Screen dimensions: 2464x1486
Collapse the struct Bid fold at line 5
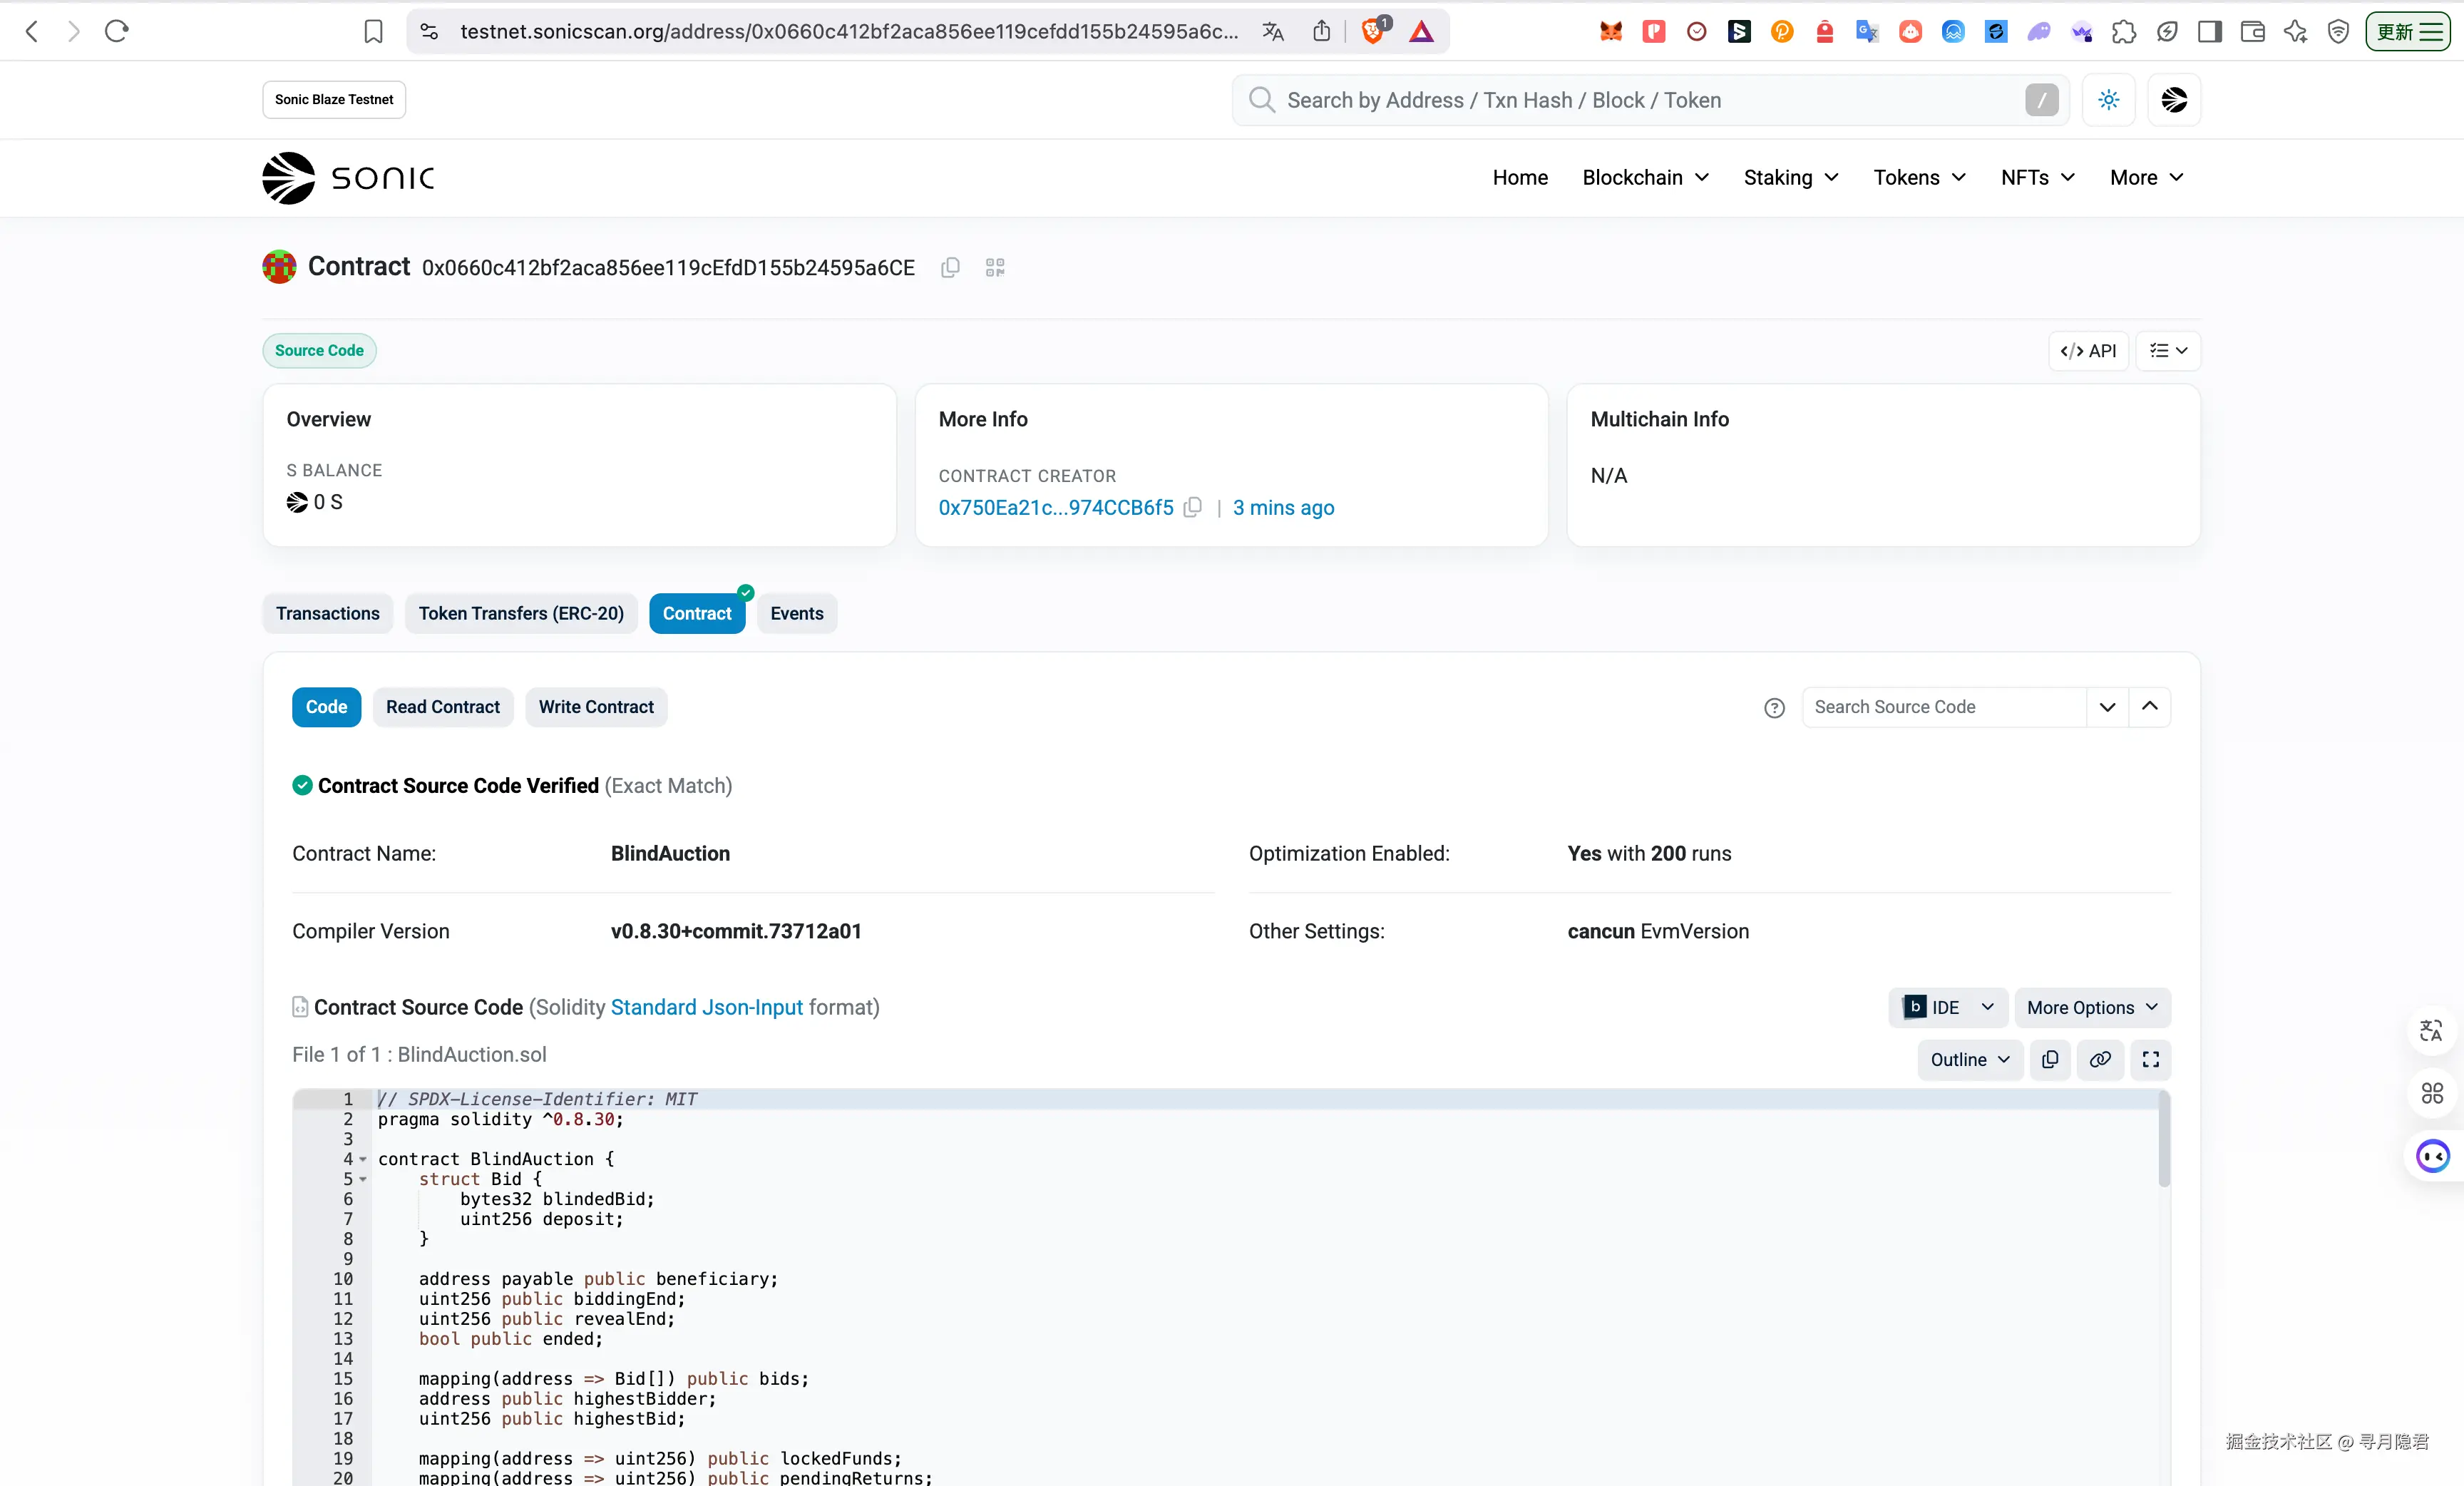point(363,1180)
